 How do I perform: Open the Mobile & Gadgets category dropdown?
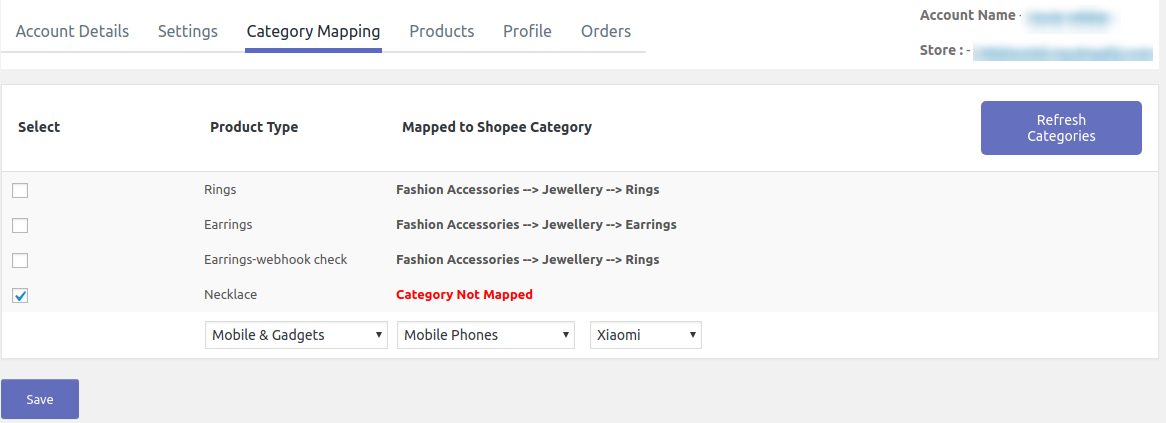click(x=296, y=335)
